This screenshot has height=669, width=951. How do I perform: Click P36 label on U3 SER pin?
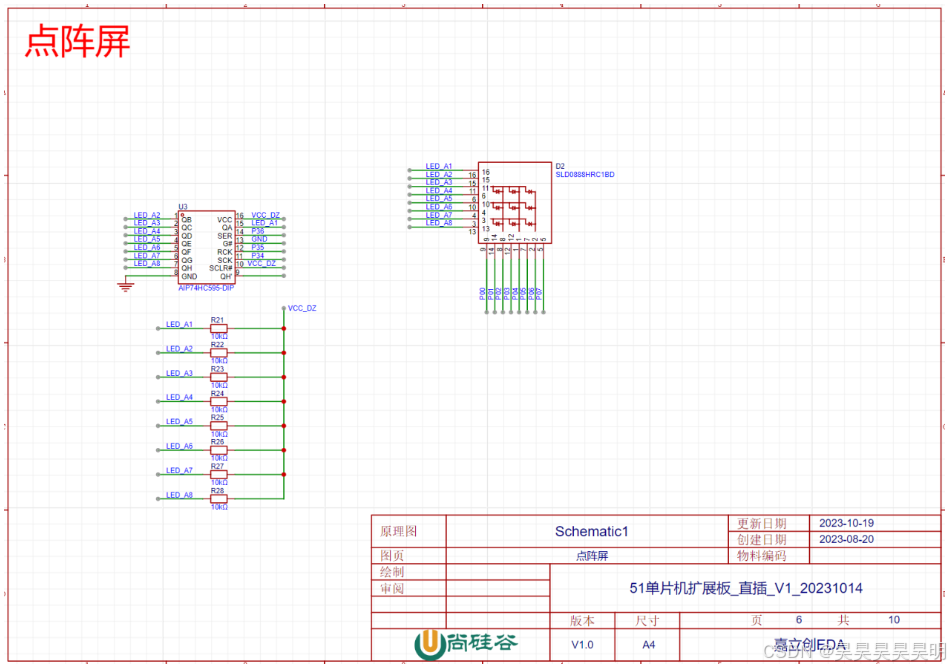click(x=258, y=231)
